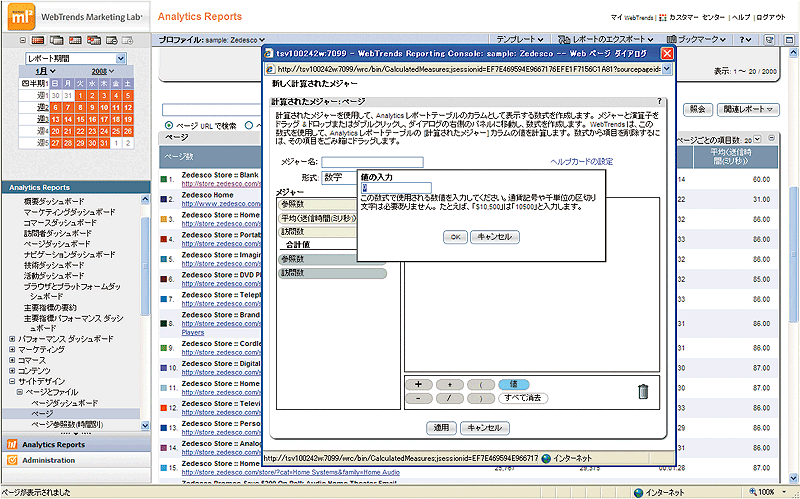Click the second calendar toolbar icon
Image resolution: width=800 pixels, height=499 pixels.
point(56,40)
